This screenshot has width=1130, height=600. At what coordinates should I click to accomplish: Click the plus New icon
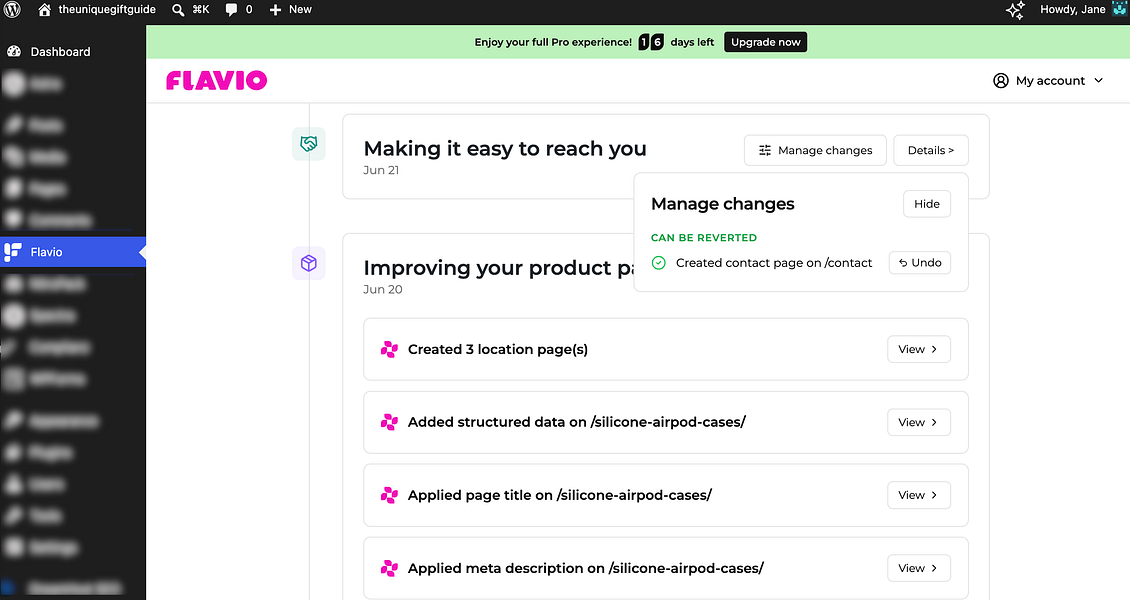pos(275,10)
